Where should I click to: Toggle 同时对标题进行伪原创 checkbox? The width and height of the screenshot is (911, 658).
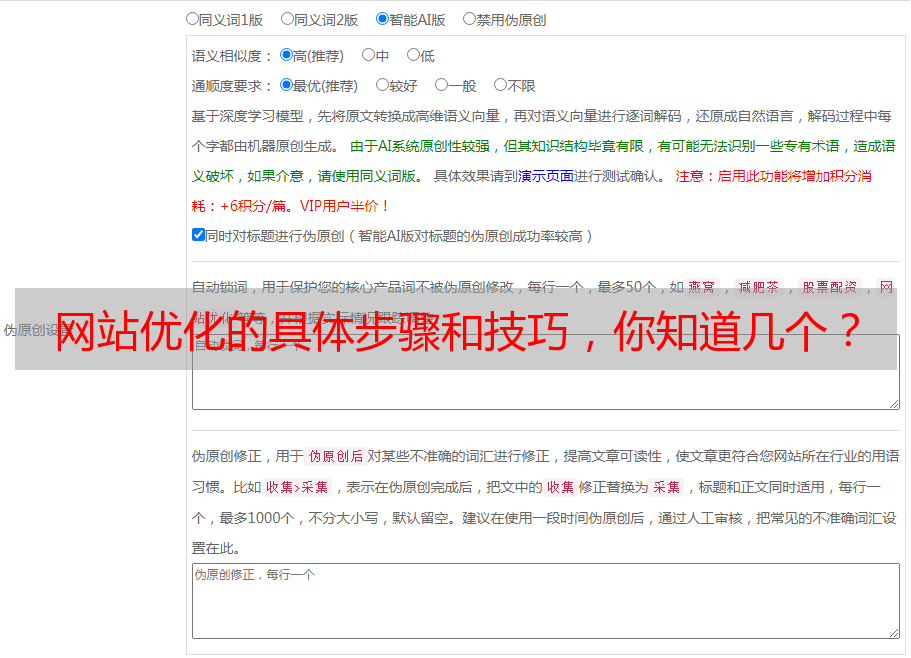(x=198, y=235)
